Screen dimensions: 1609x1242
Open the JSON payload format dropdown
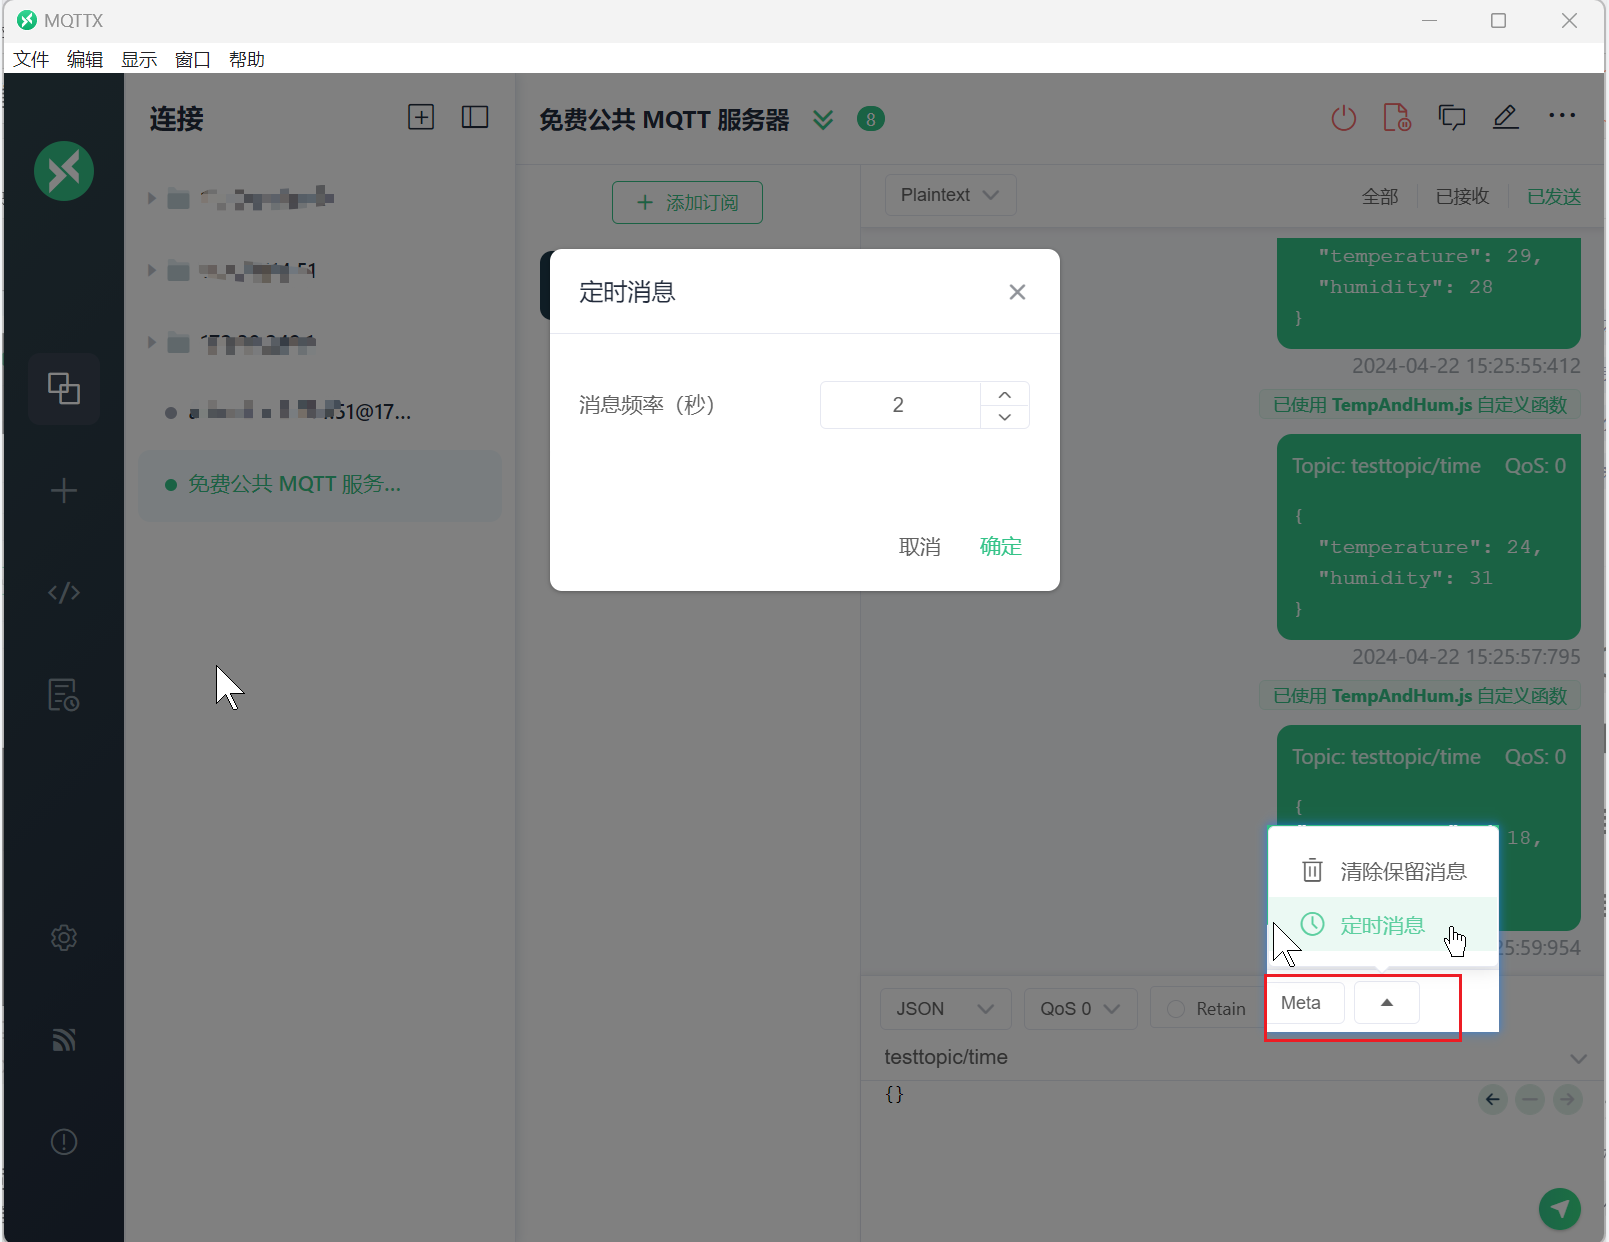(x=945, y=1009)
